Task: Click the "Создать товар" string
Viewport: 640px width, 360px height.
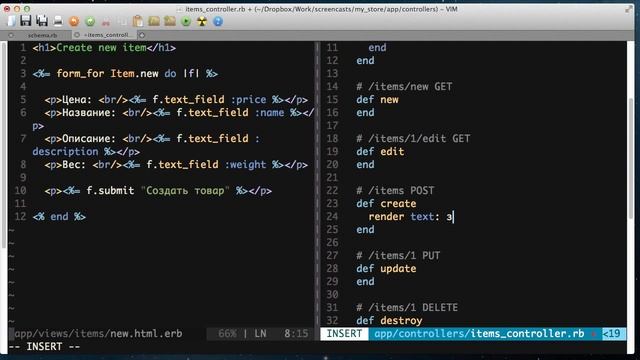Action: (185, 191)
